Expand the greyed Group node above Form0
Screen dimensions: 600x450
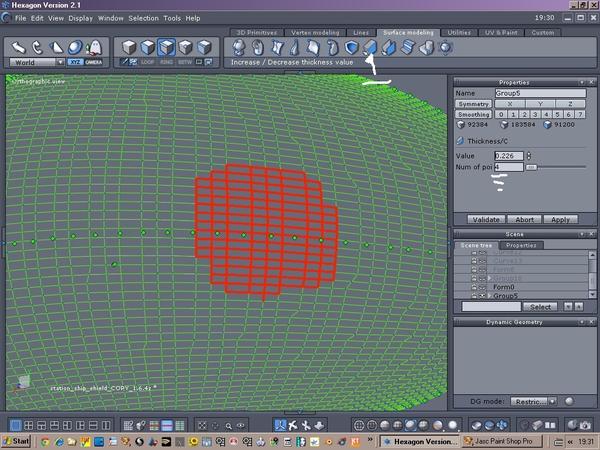489,278
